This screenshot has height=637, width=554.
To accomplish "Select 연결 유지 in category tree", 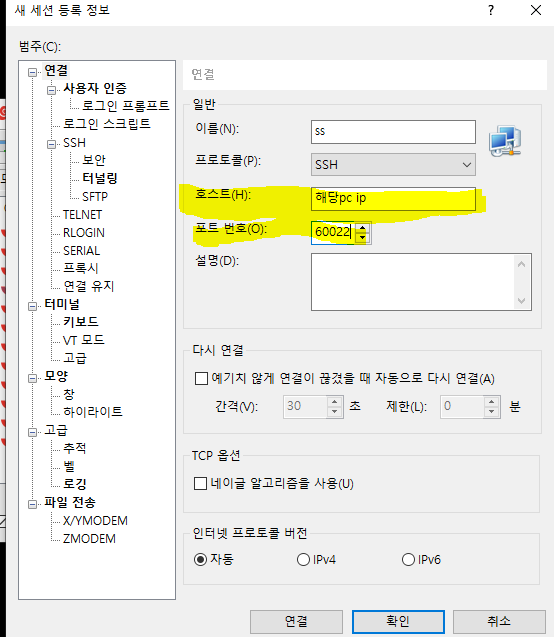I will (89, 286).
